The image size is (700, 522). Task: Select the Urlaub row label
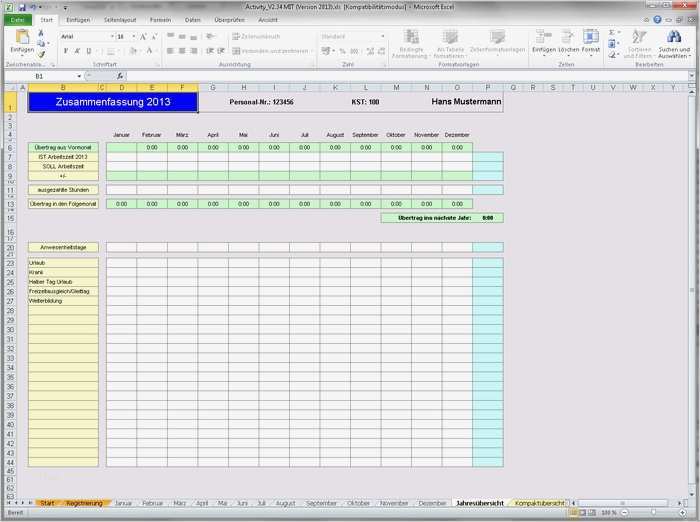point(63,263)
